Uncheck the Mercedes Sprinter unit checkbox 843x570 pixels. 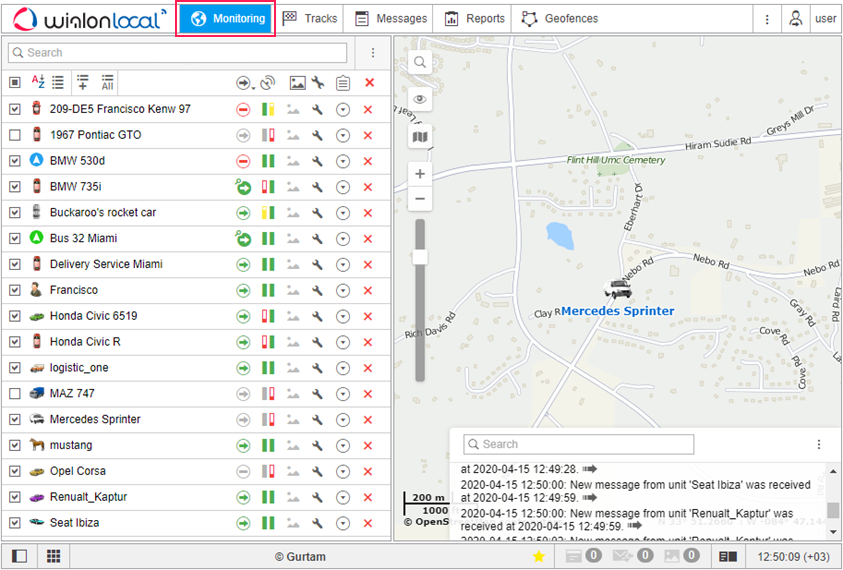pyautogui.click(x=14, y=420)
